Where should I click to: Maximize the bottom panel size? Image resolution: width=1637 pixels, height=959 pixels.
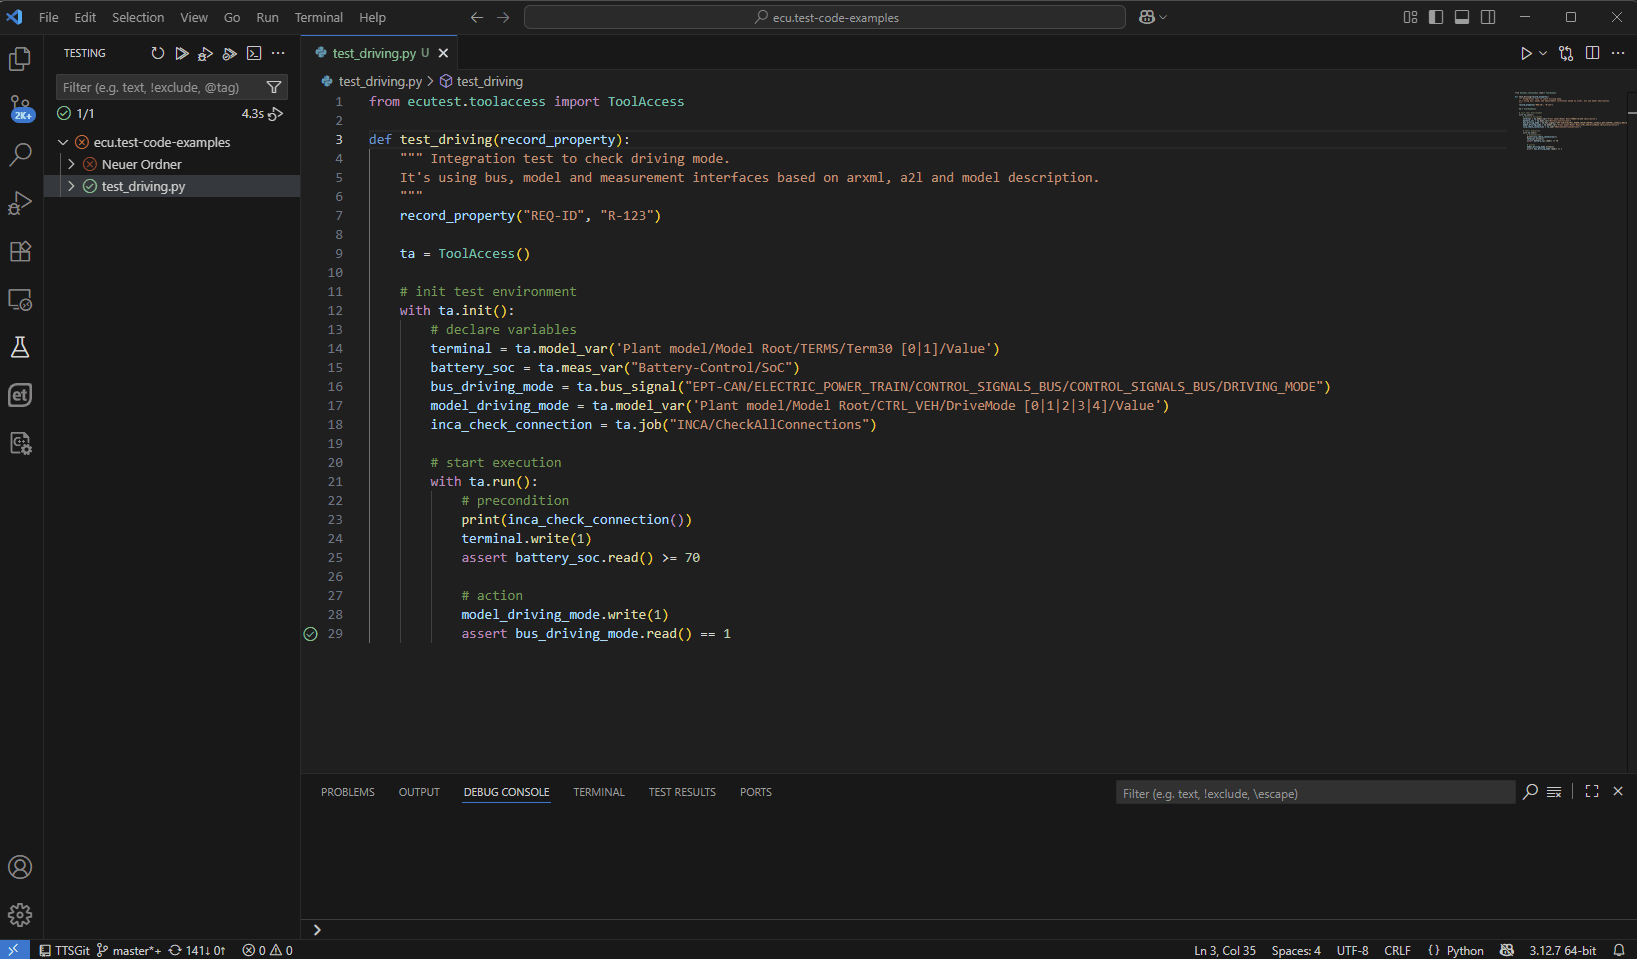click(1592, 791)
